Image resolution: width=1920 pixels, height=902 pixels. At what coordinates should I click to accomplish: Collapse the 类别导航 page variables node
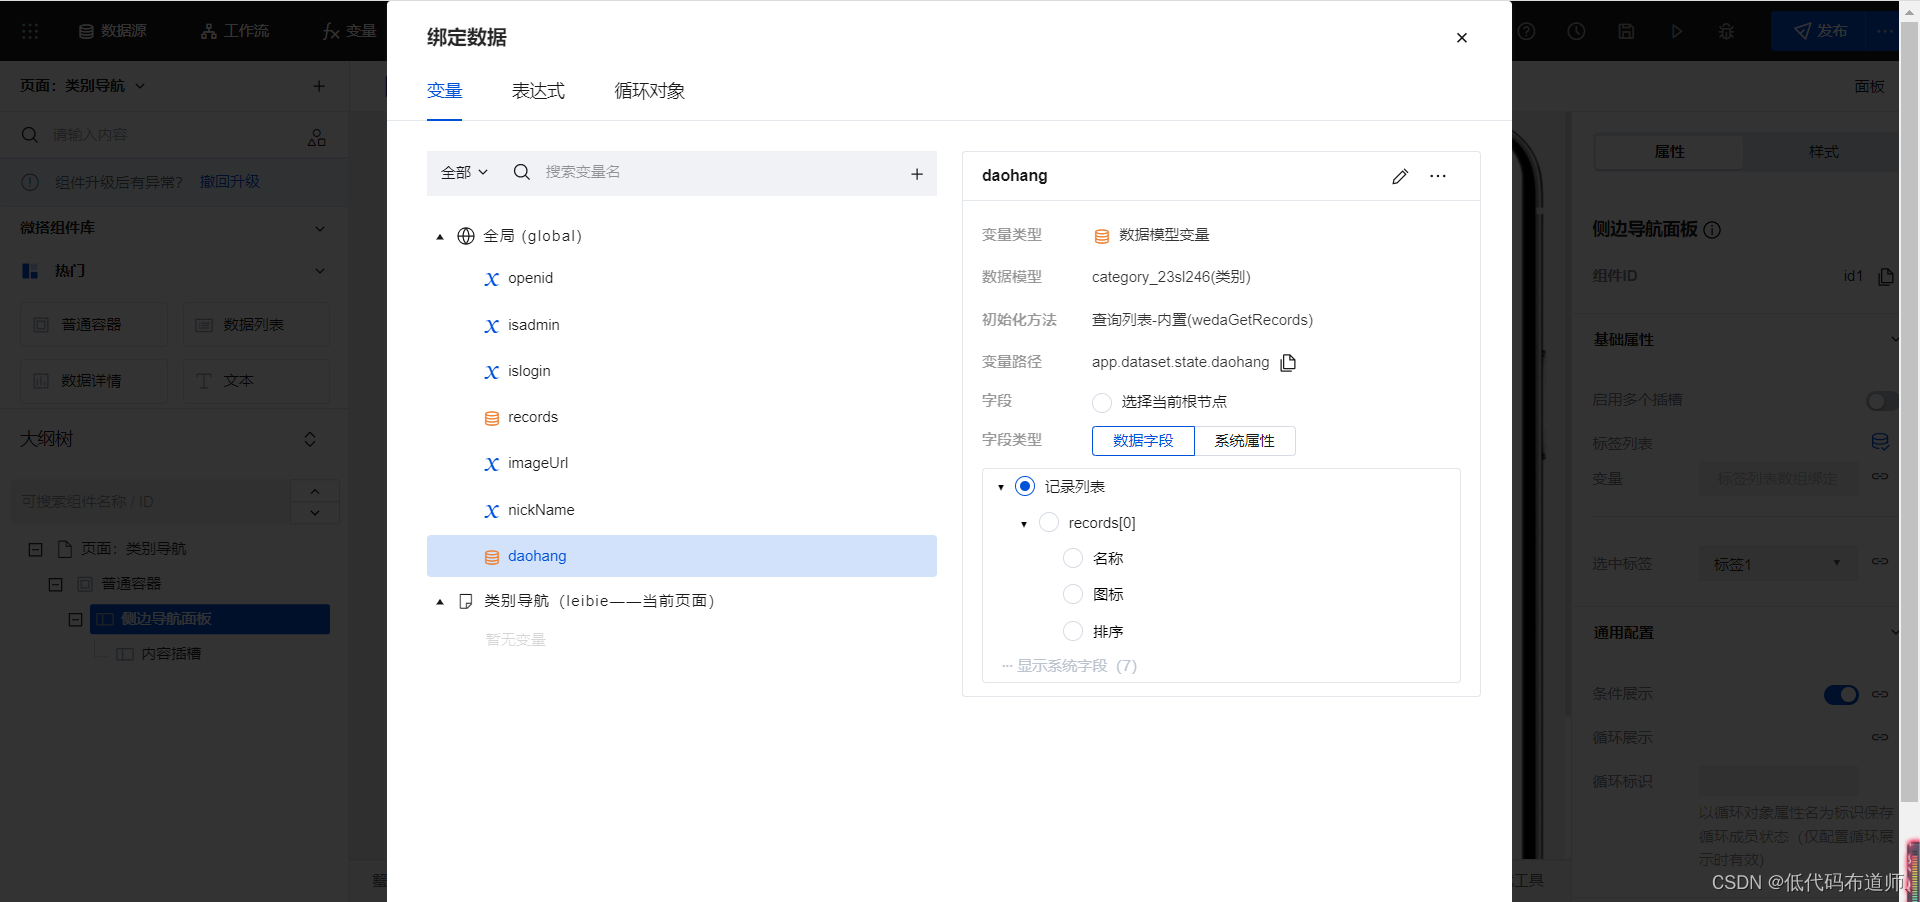click(x=439, y=602)
